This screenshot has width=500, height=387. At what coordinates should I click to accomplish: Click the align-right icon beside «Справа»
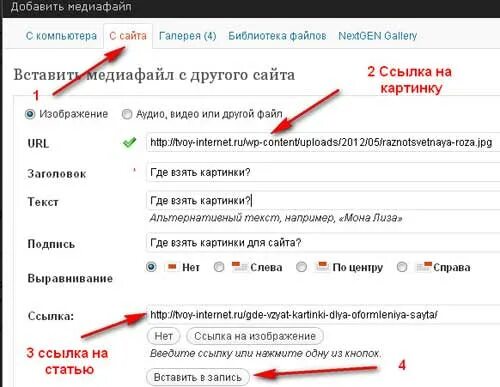point(424,267)
